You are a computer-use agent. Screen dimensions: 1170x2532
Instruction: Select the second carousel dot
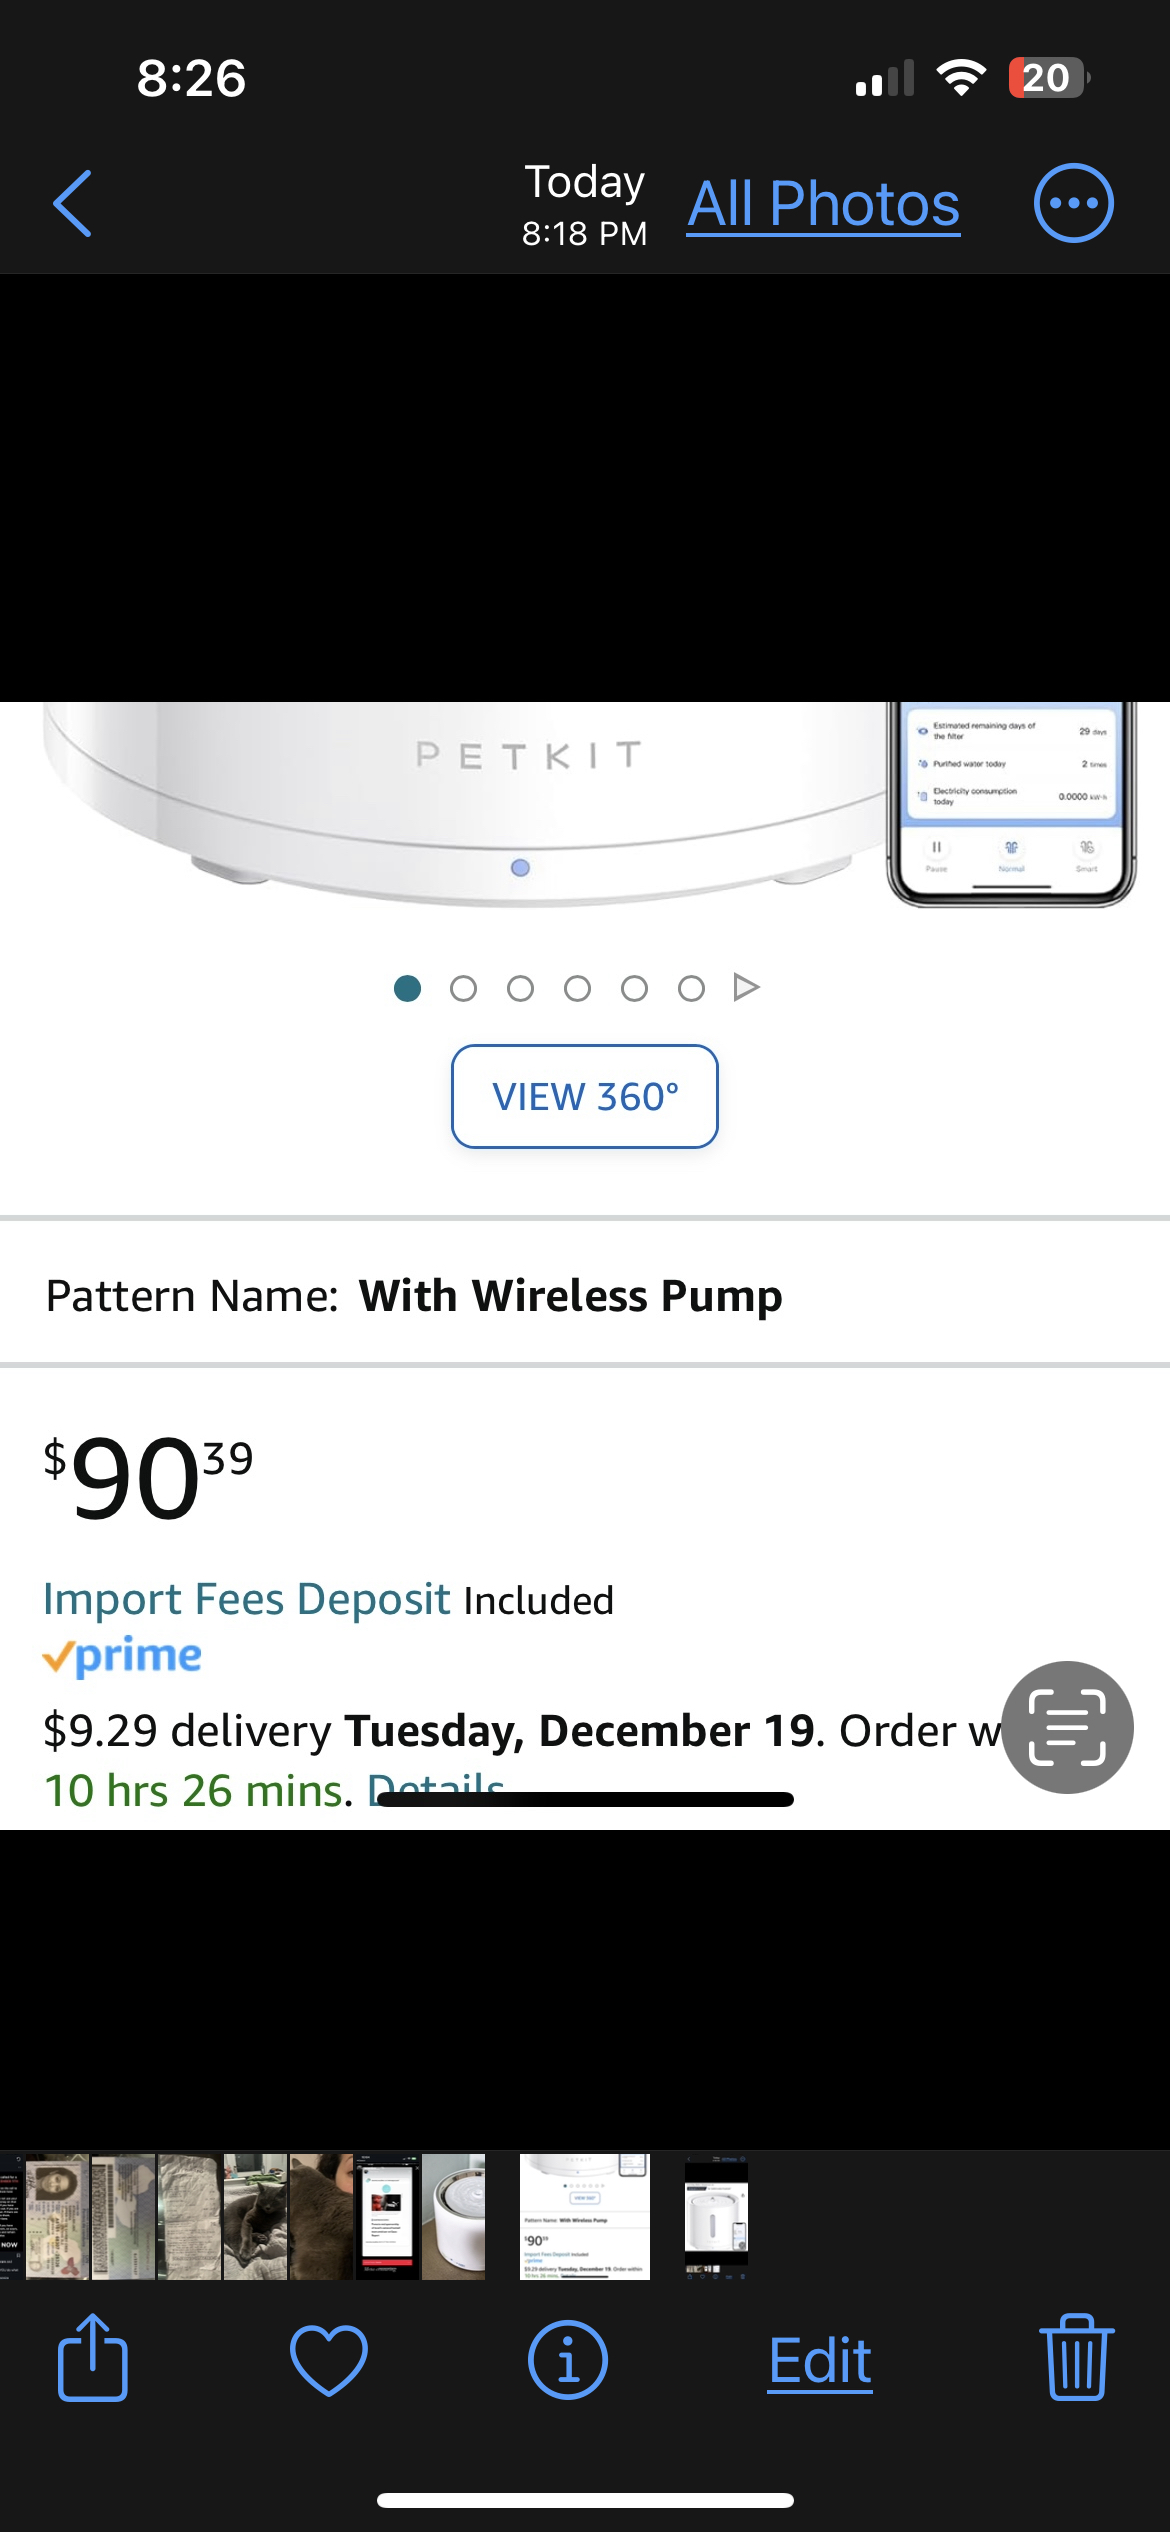464,987
